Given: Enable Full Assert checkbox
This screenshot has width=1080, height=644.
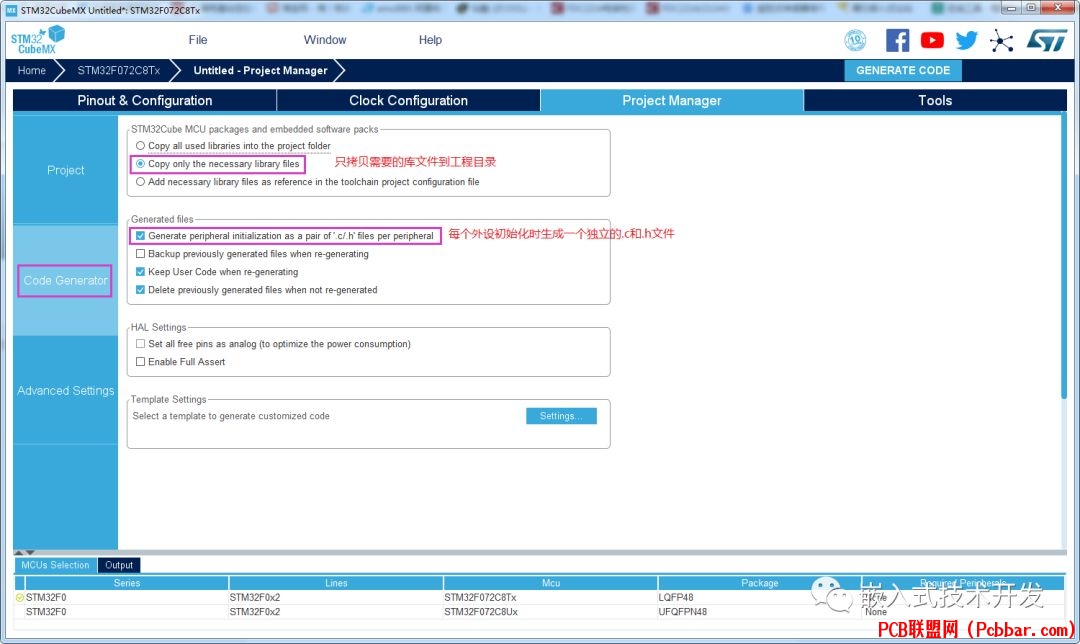Looking at the screenshot, I should click(141, 362).
